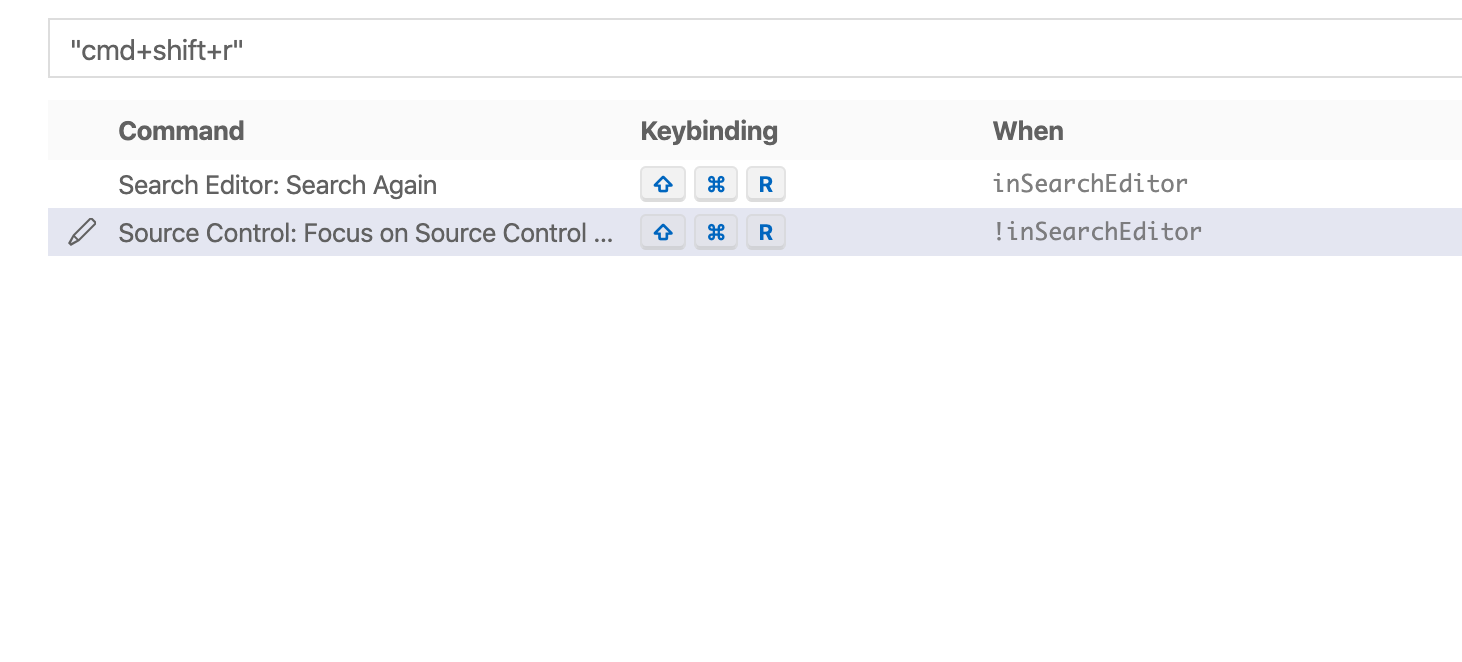Click the R key icon in Search Again keybinding
Screen dimensions: 1462x662
(x=765, y=183)
